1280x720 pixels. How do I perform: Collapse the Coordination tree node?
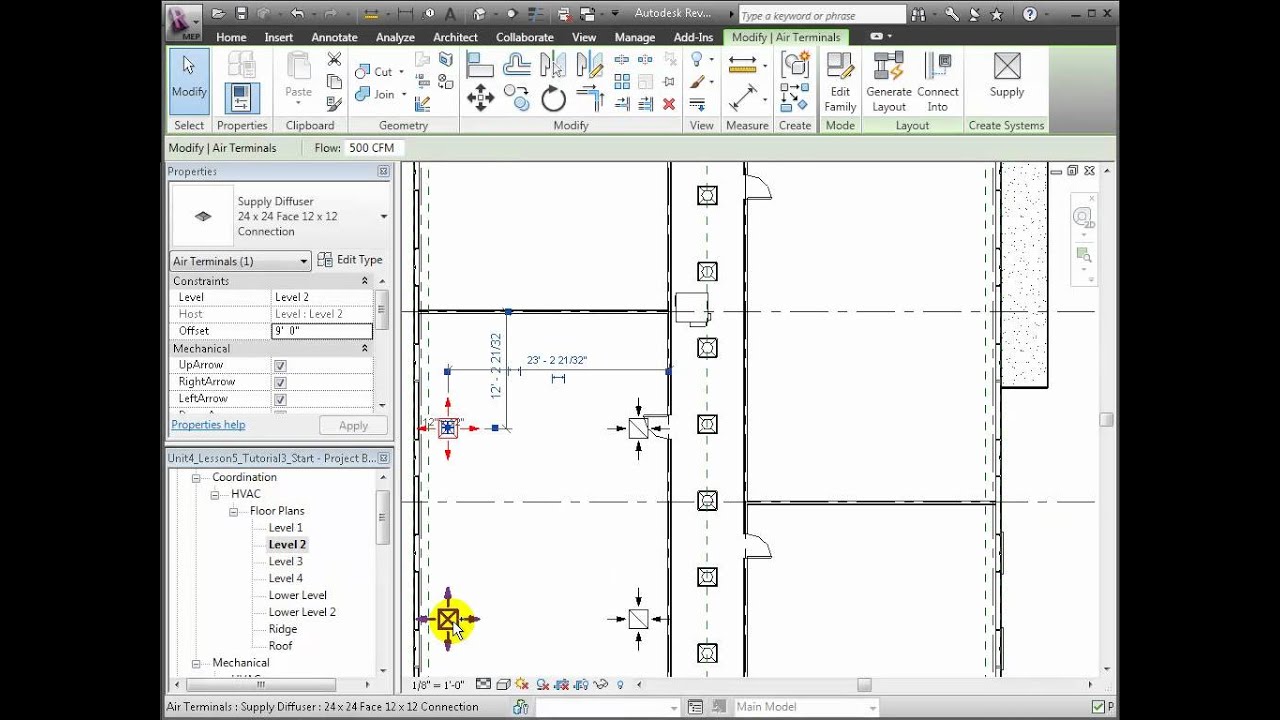197,478
